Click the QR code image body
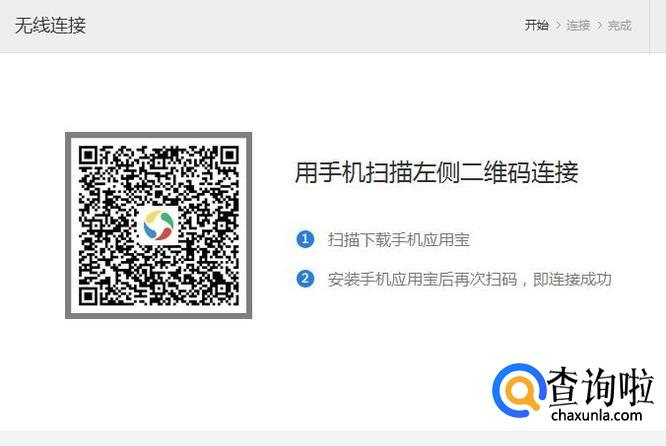 158,226
